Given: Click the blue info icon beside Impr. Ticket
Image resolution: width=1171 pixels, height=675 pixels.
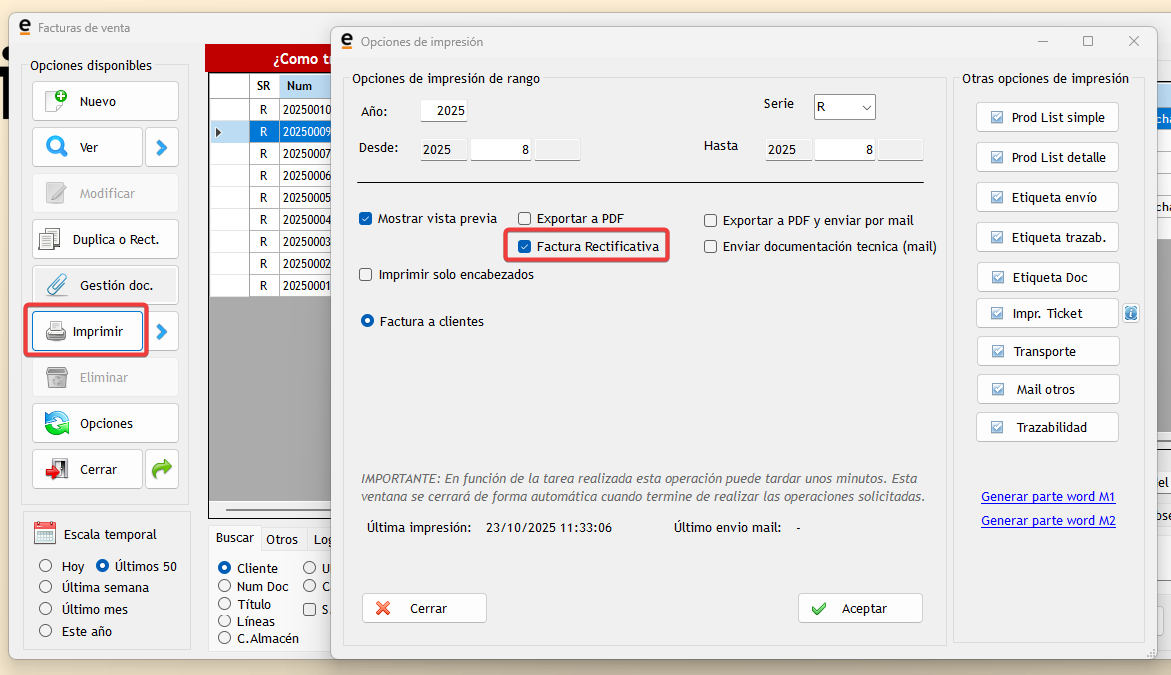Looking at the screenshot, I should click(1131, 313).
